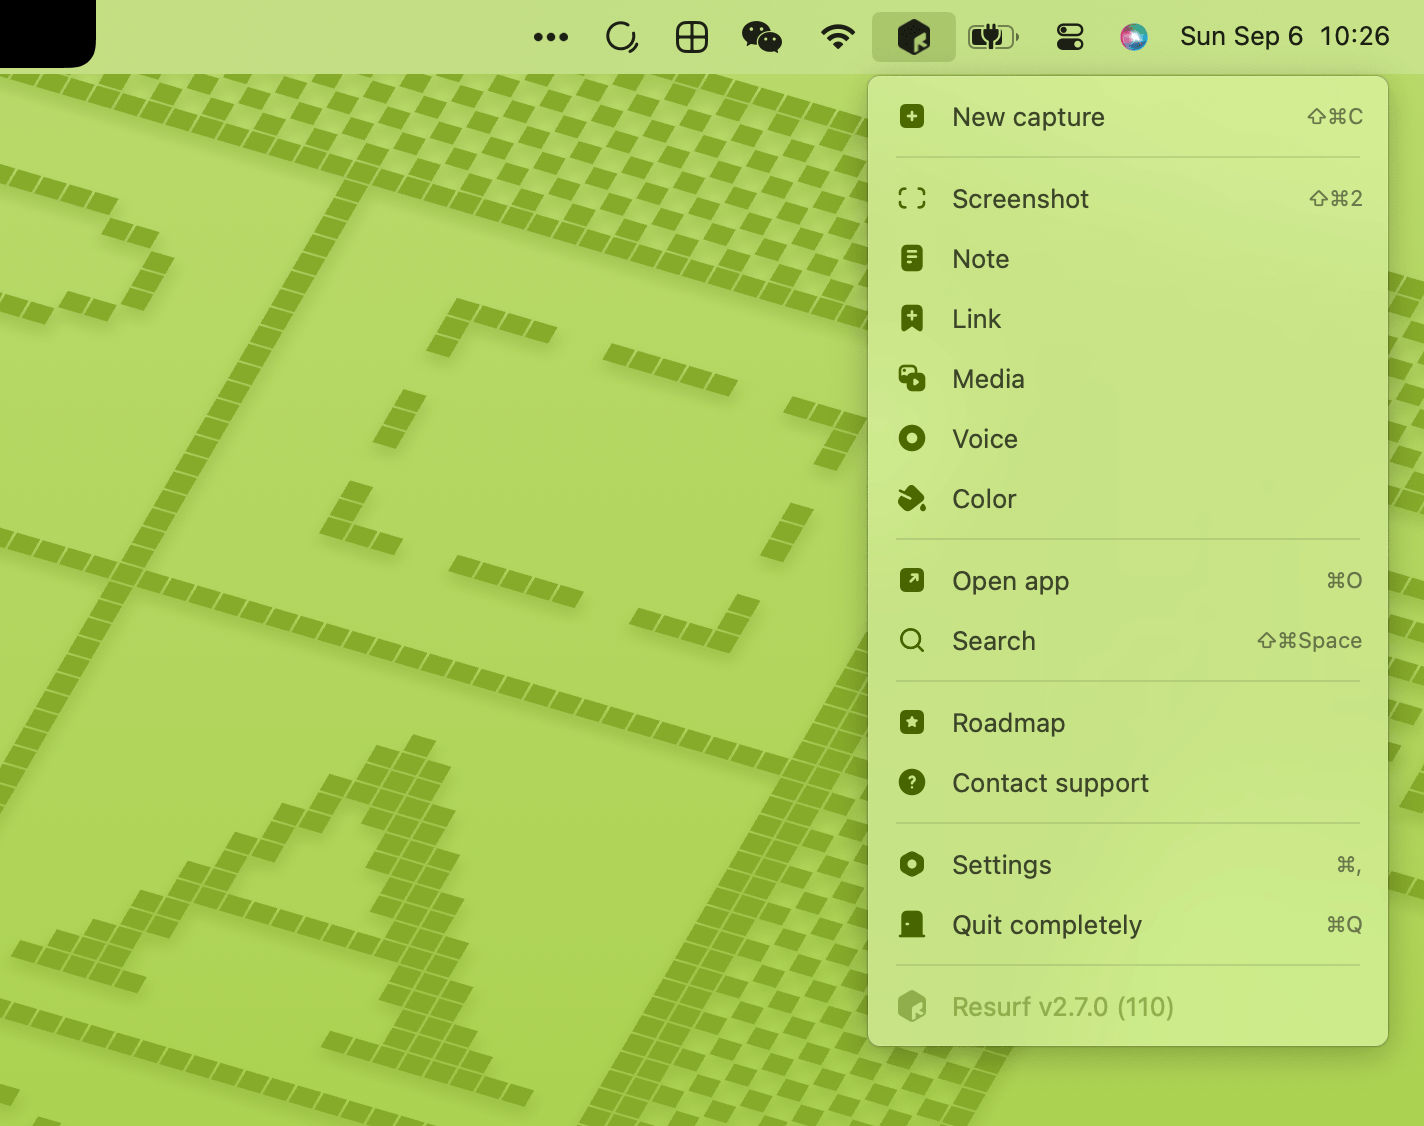Choose Open app from the menu
The image size is (1424, 1126).
tap(1128, 581)
